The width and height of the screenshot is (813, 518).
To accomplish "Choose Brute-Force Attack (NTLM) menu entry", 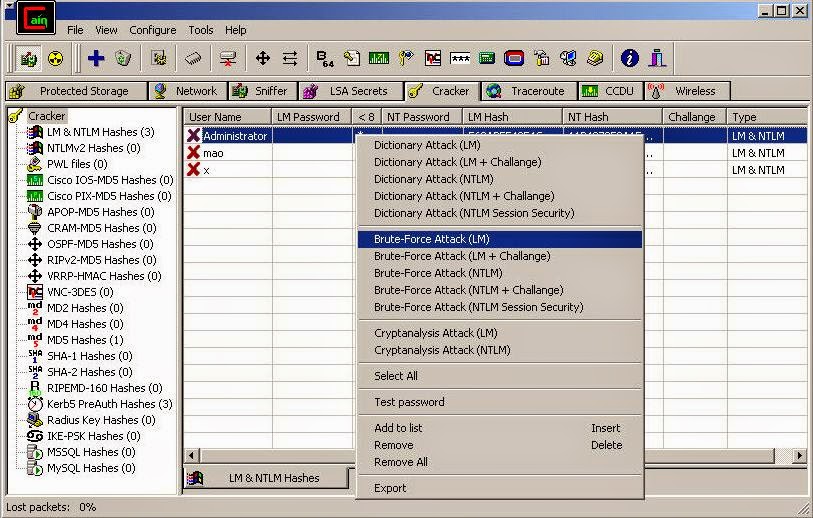I will point(438,273).
